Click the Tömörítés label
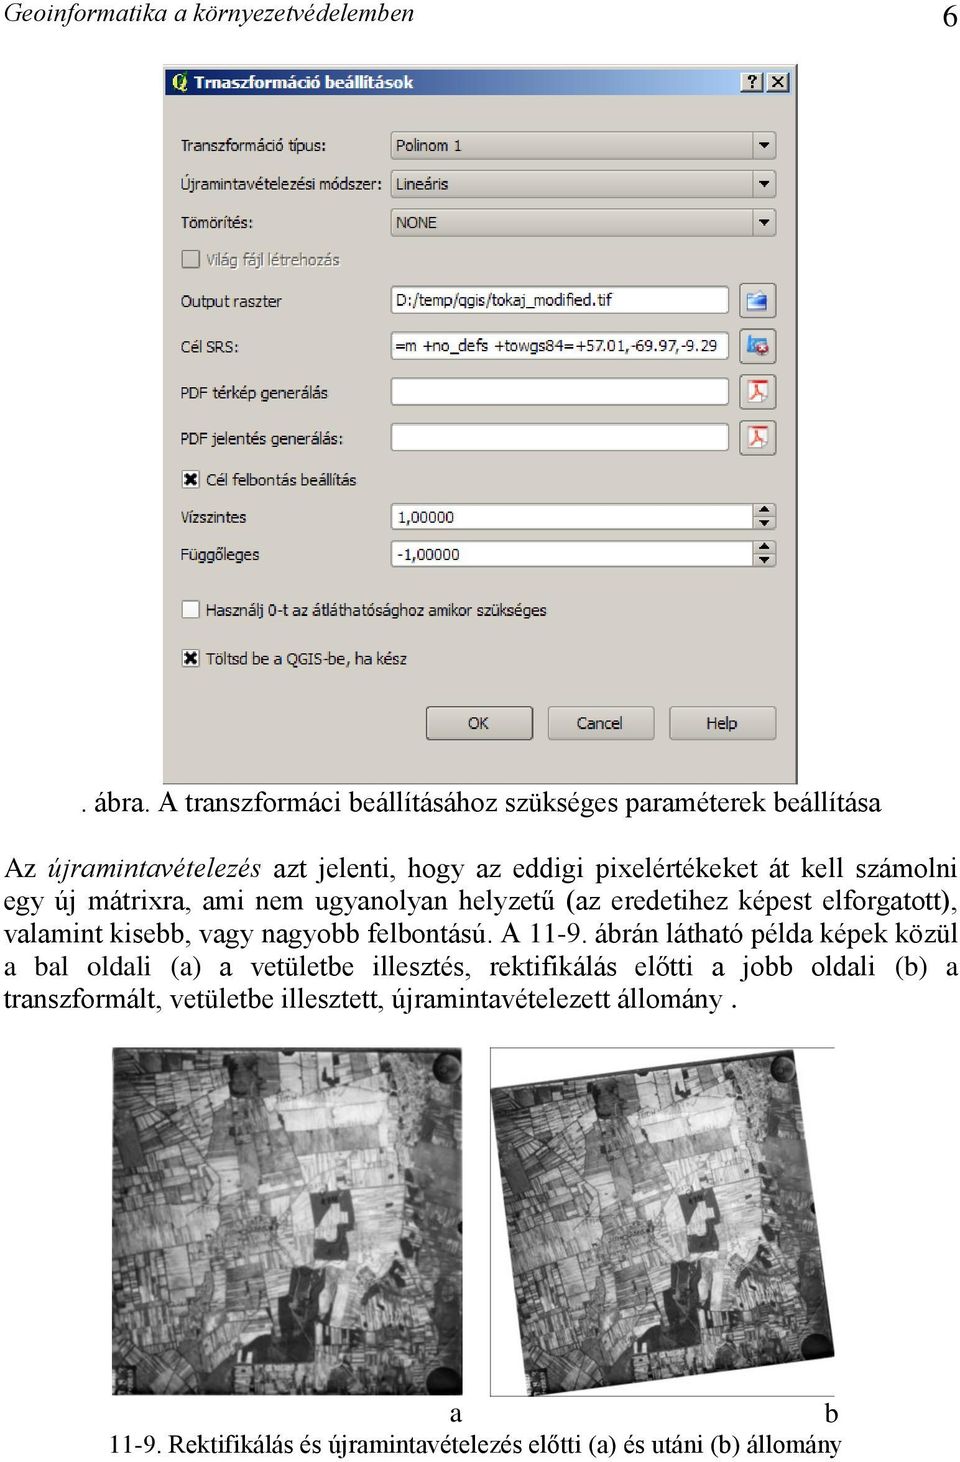Image resolution: width=960 pixels, height=1462 pixels. (216, 222)
